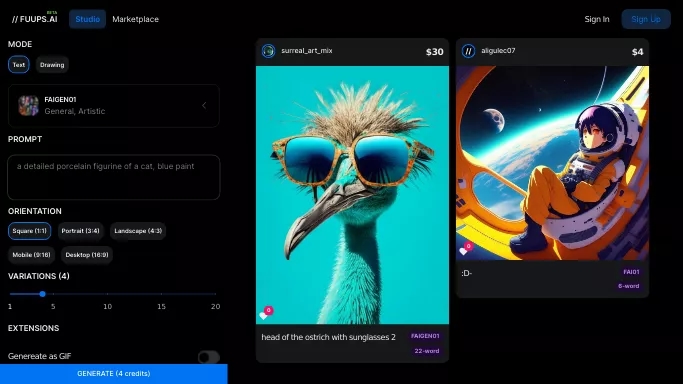Choose Square (1:1) orientation
683x384 pixels.
[x=29, y=231]
